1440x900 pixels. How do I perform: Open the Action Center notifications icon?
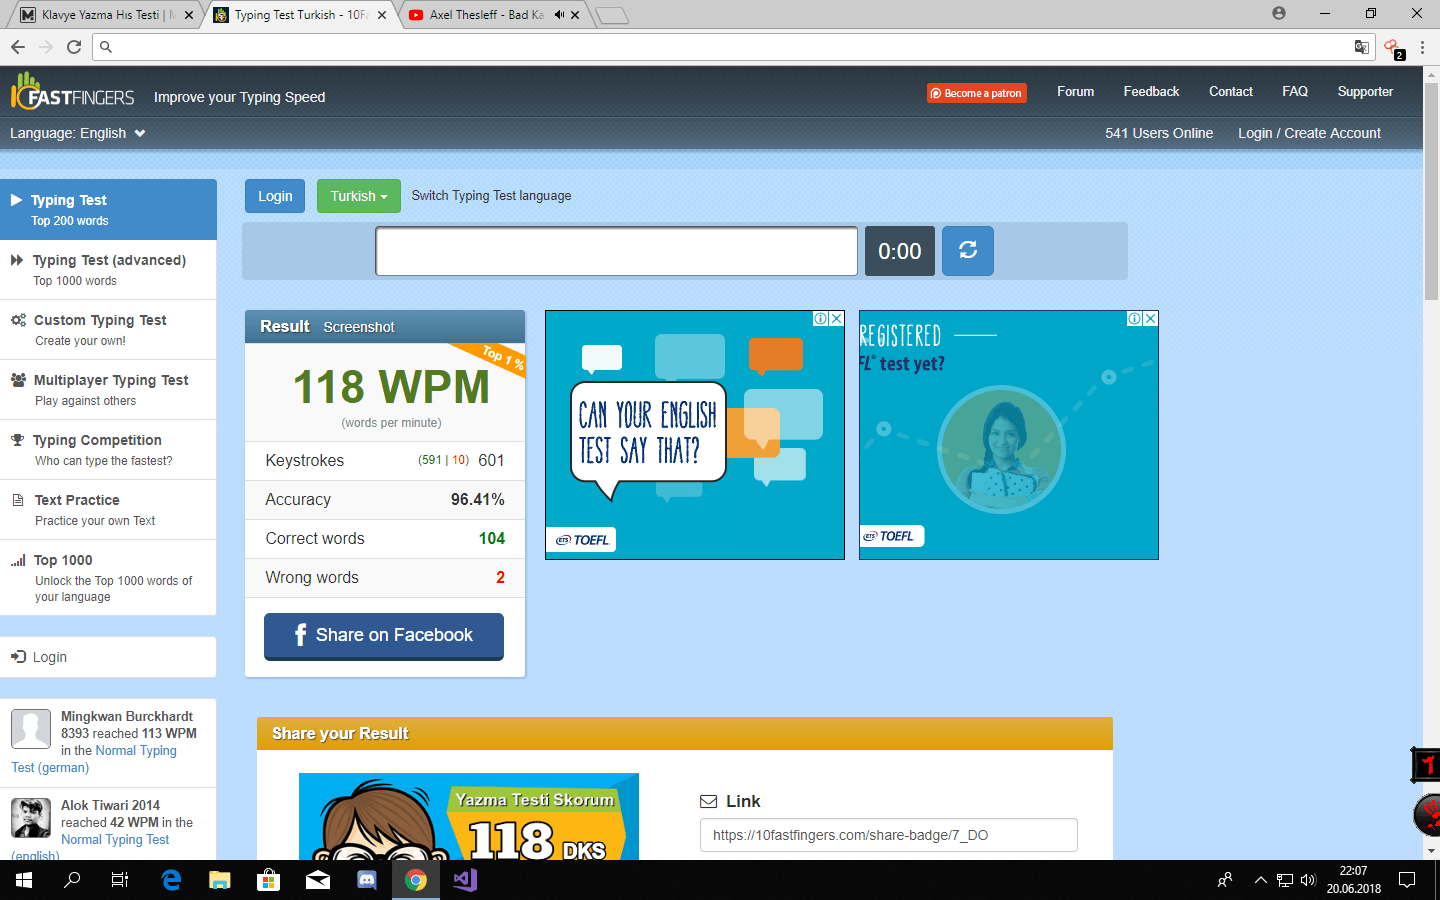tap(1407, 880)
